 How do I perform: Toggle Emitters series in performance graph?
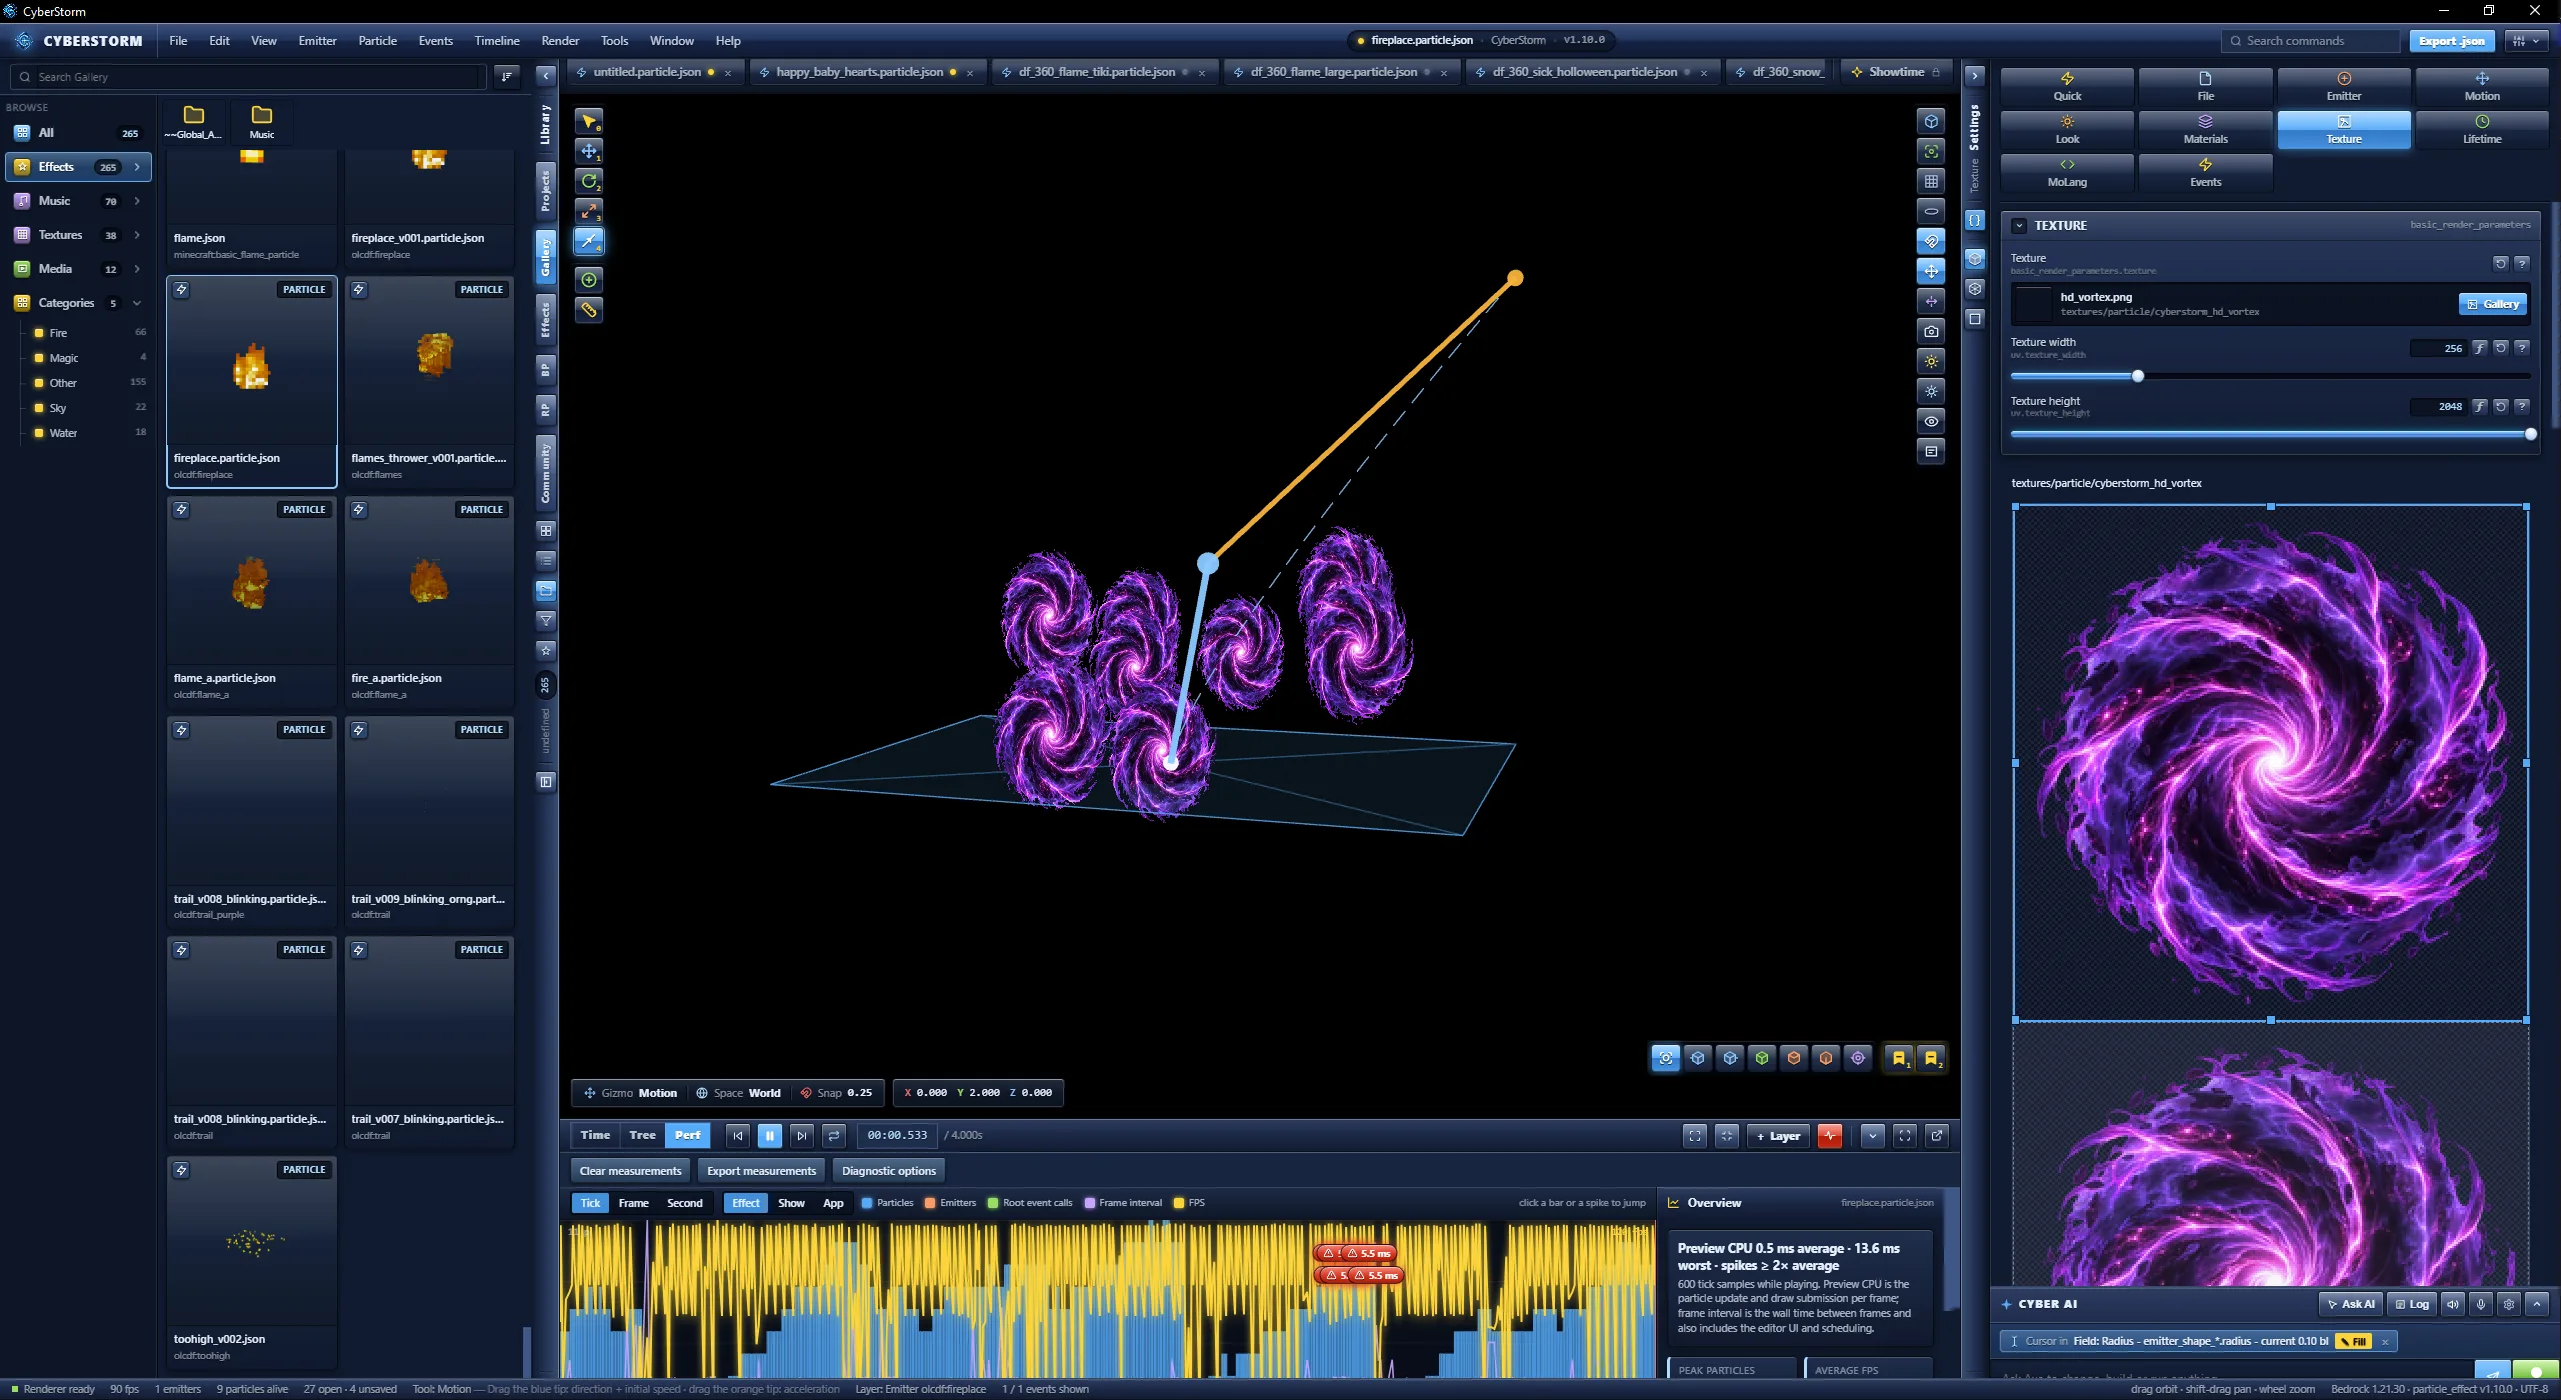(950, 1203)
